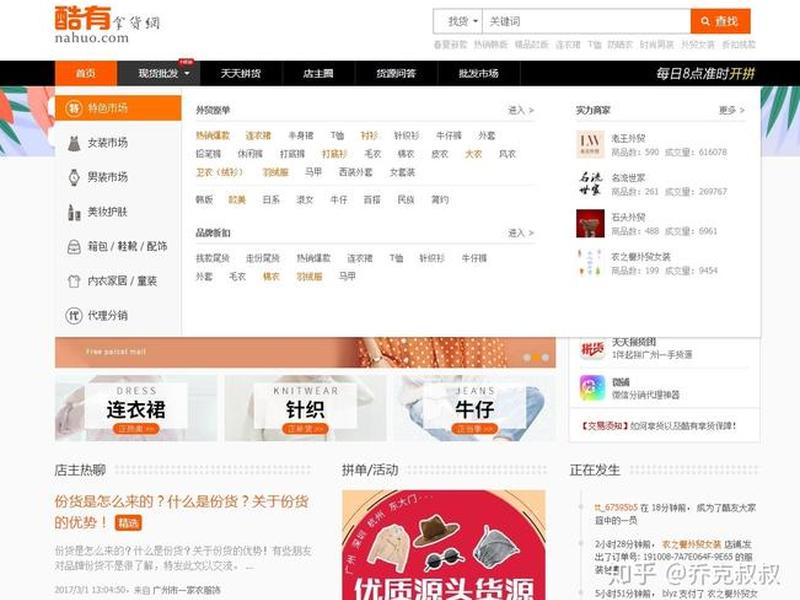Click the 卫衣（绒衫） category link
Image resolution: width=800 pixels, height=600 pixels.
click(220, 172)
